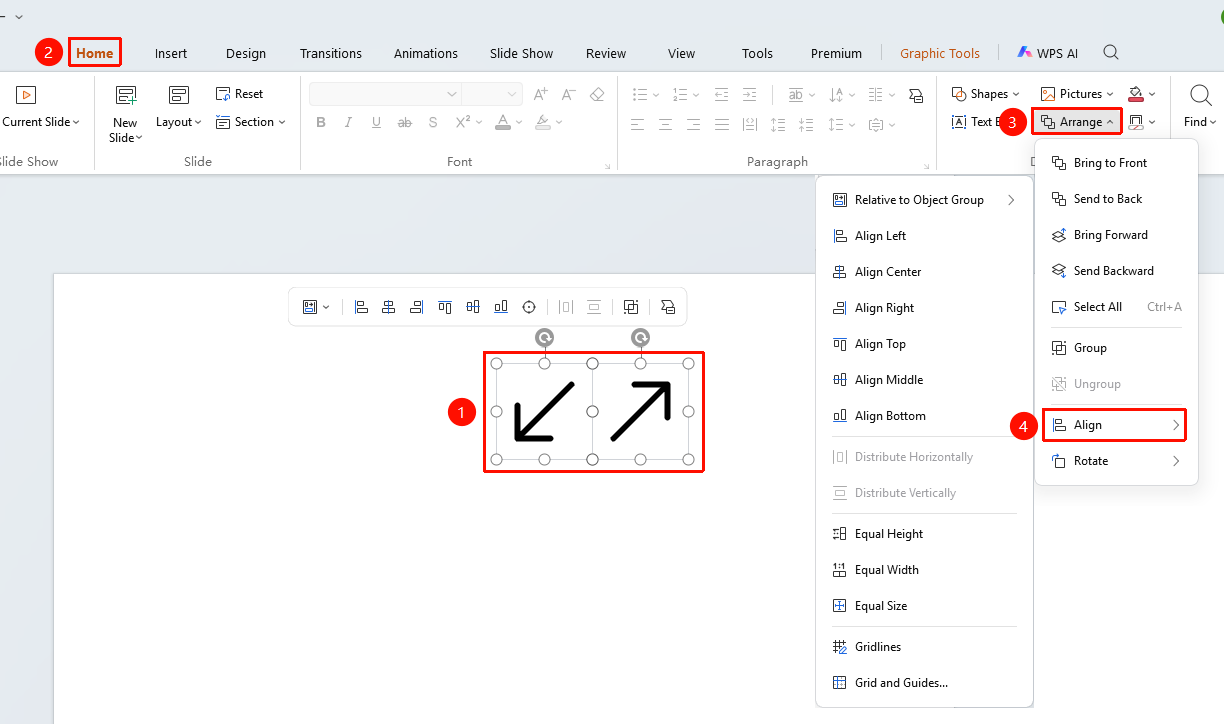Open the font name combo box

point(384,94)
